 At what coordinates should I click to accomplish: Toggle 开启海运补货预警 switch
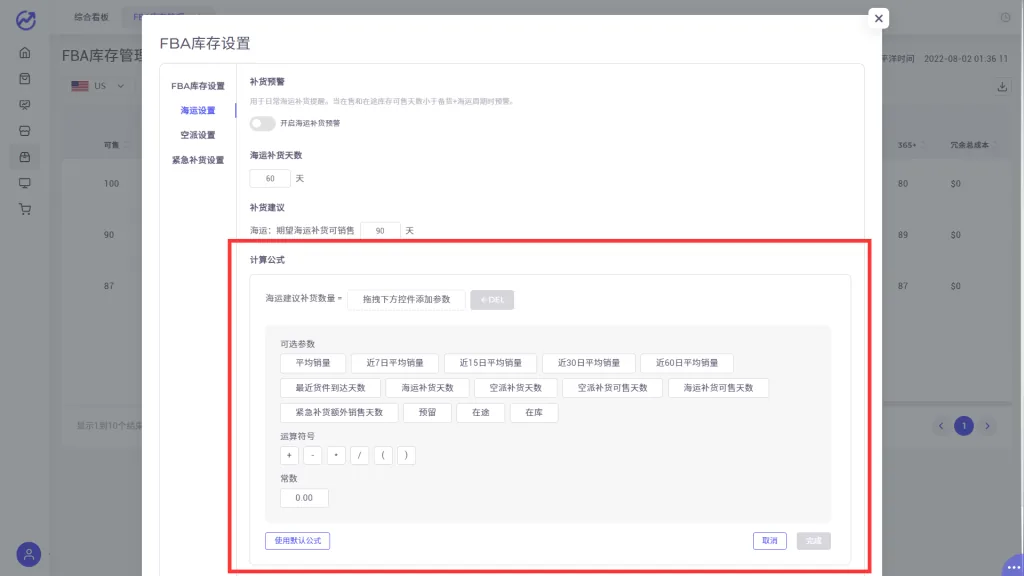click(262, 123)
